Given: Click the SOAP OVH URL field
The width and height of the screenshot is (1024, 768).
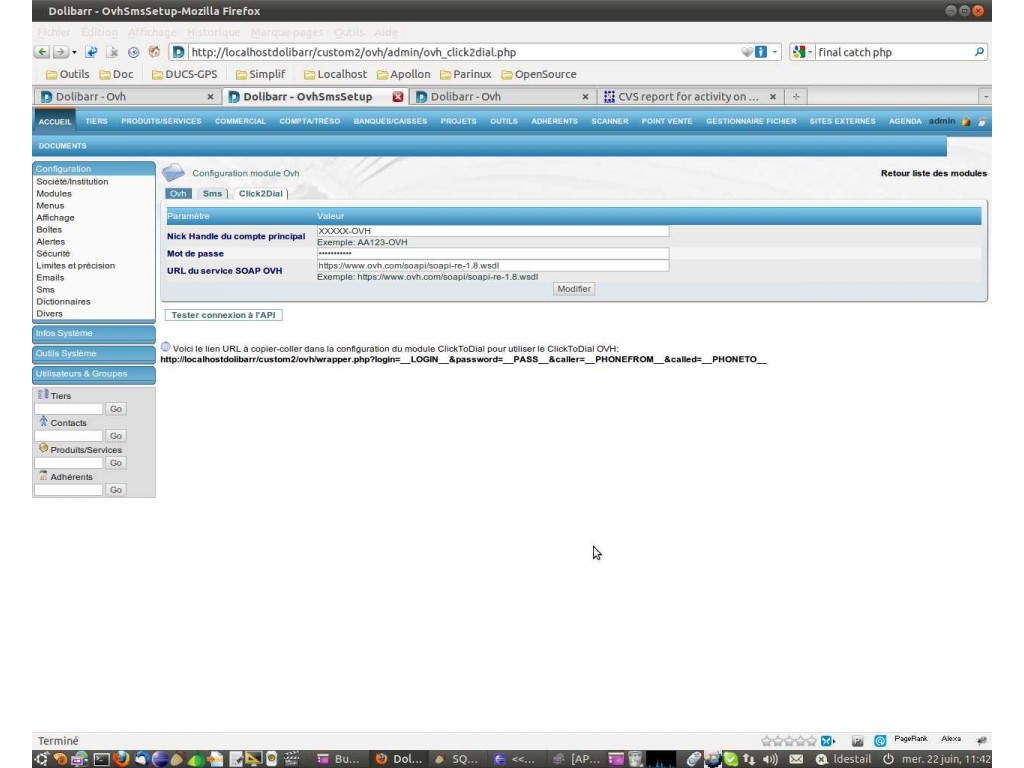Looking at the screenshot, I should (492, 265).
